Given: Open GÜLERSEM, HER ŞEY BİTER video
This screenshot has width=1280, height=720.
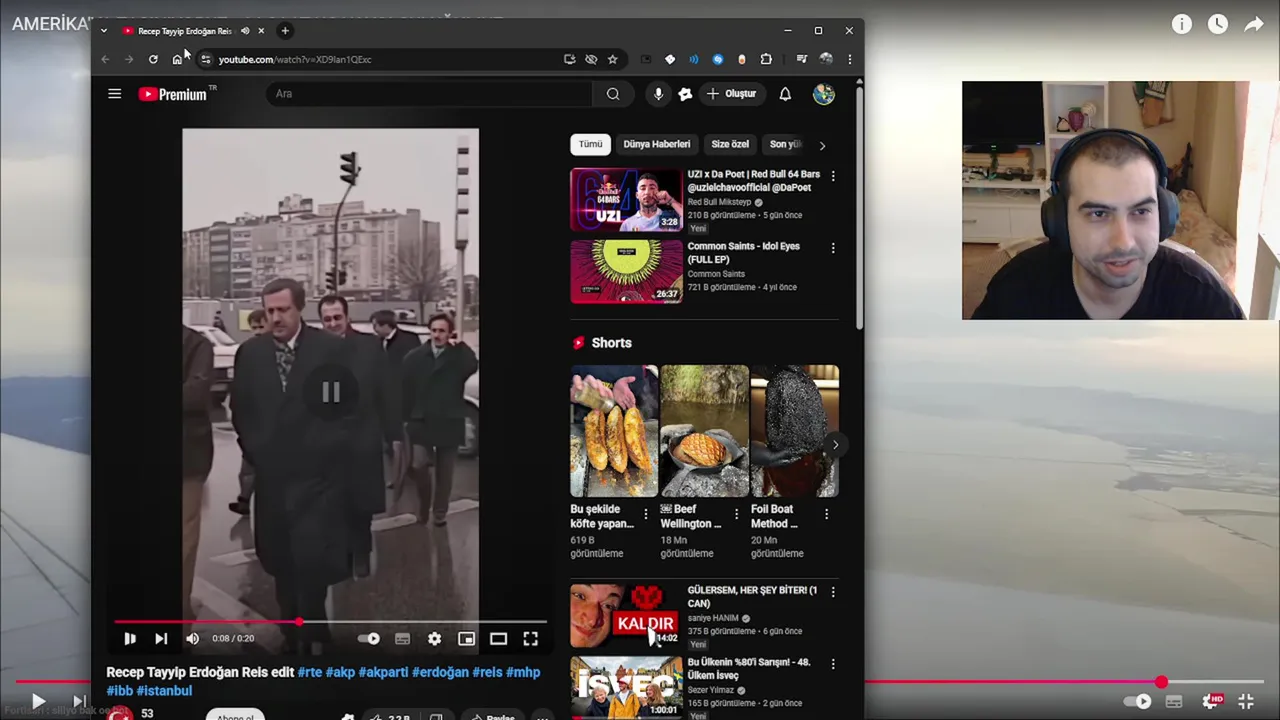Looking at the screenshot, I should pyautogui.click(x=626, y=616).
